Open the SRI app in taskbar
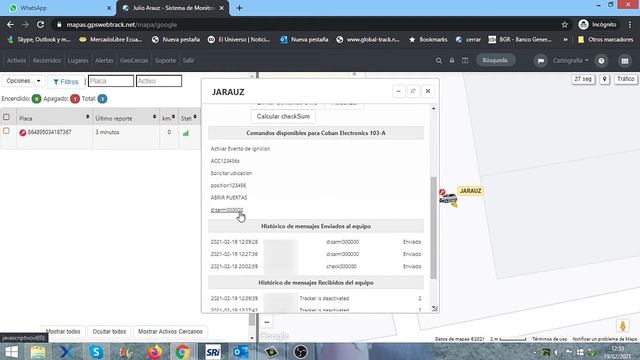The width and height of the screenshot is (640, 360). tap(213, 351)
